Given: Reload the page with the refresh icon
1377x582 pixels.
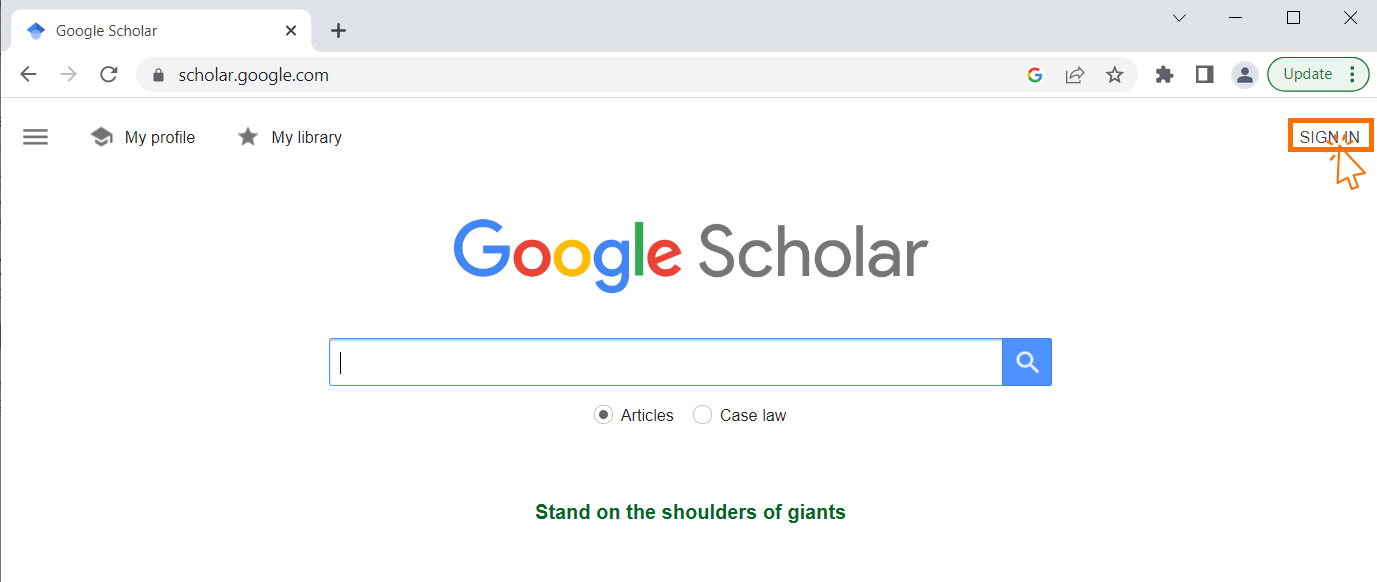Looking at the screenshot, I should point(109,75).
